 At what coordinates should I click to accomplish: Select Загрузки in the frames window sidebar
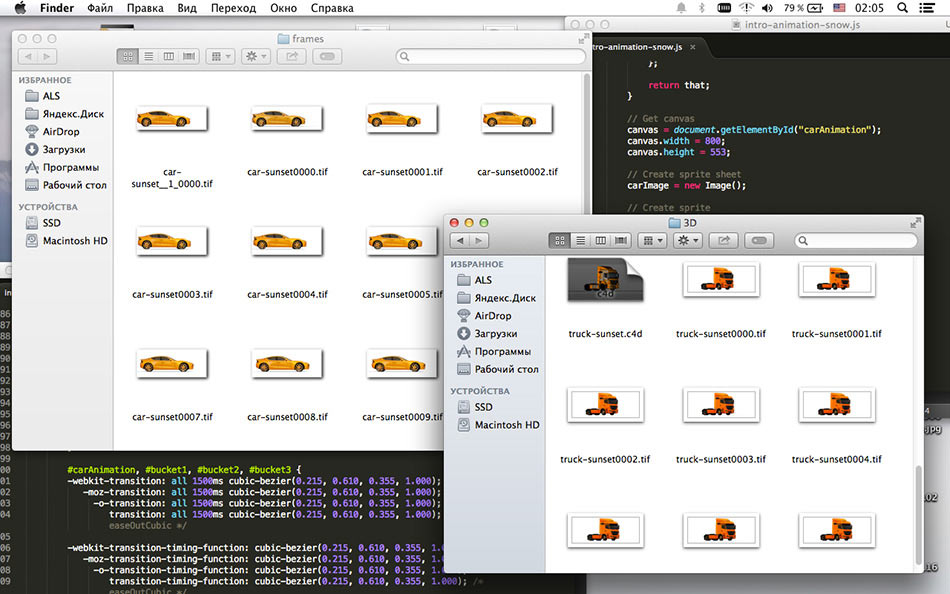click(x=62, y=150)
